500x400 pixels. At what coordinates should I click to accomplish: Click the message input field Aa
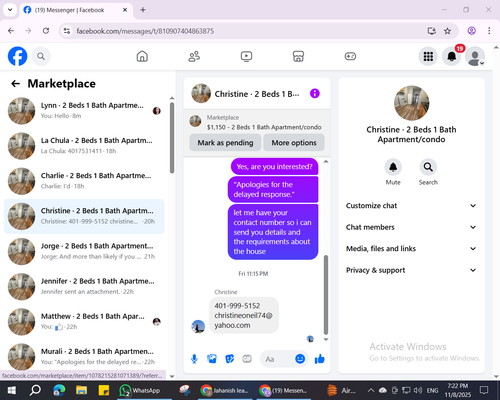tap(277, 359)
